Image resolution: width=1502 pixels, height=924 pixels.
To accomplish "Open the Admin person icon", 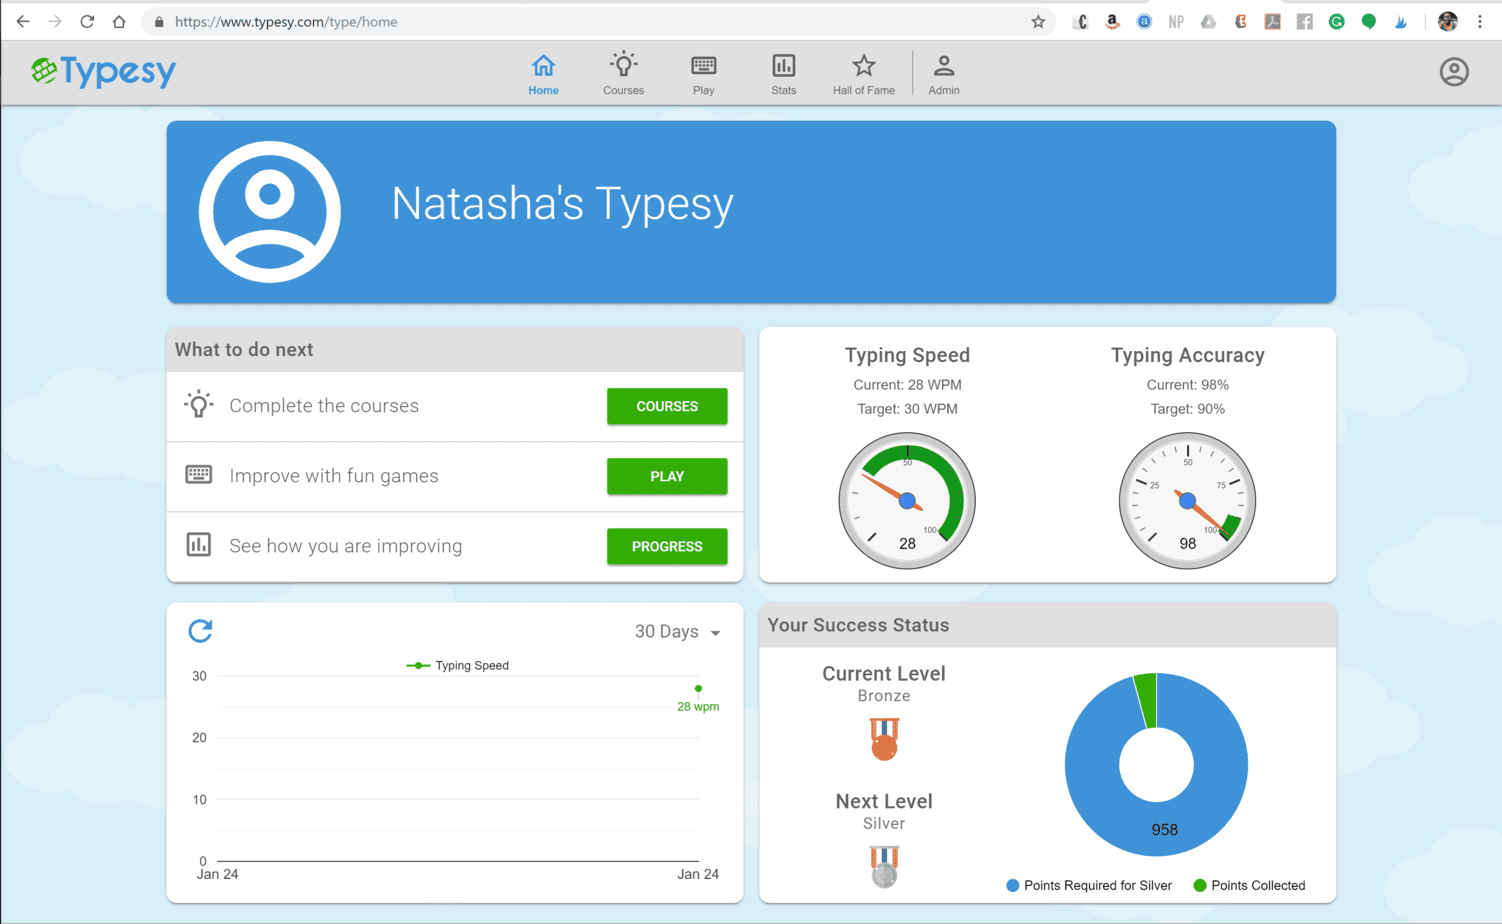I will coord(943,67).
